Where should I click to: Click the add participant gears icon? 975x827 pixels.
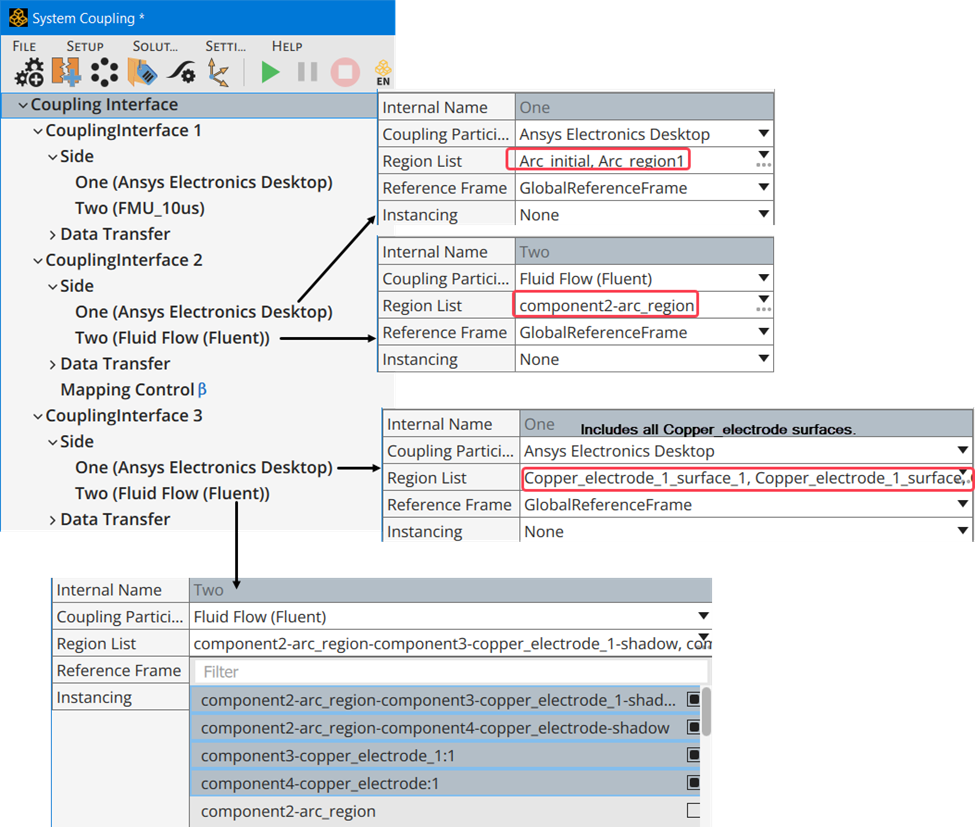[29, 72]
